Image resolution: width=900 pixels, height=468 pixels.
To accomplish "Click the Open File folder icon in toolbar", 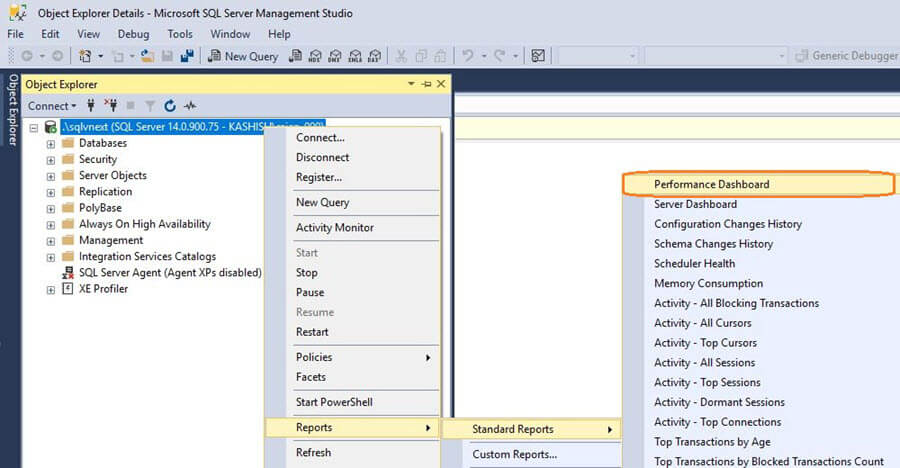I will click(x=147, y=56).
